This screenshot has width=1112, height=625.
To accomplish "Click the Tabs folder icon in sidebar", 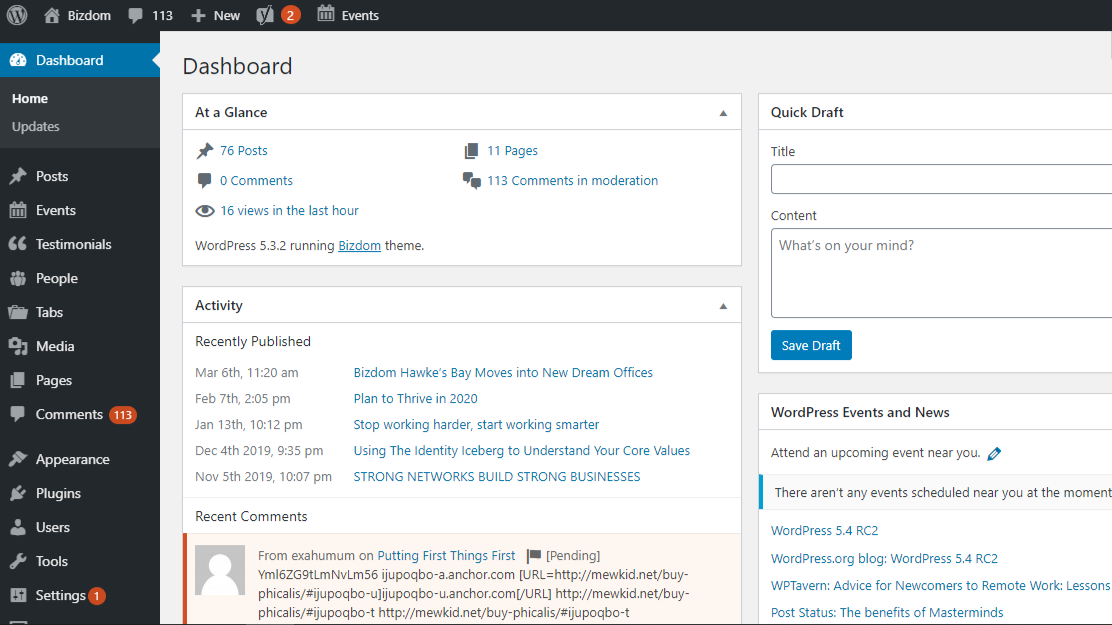I will click(x=18, y=312).
